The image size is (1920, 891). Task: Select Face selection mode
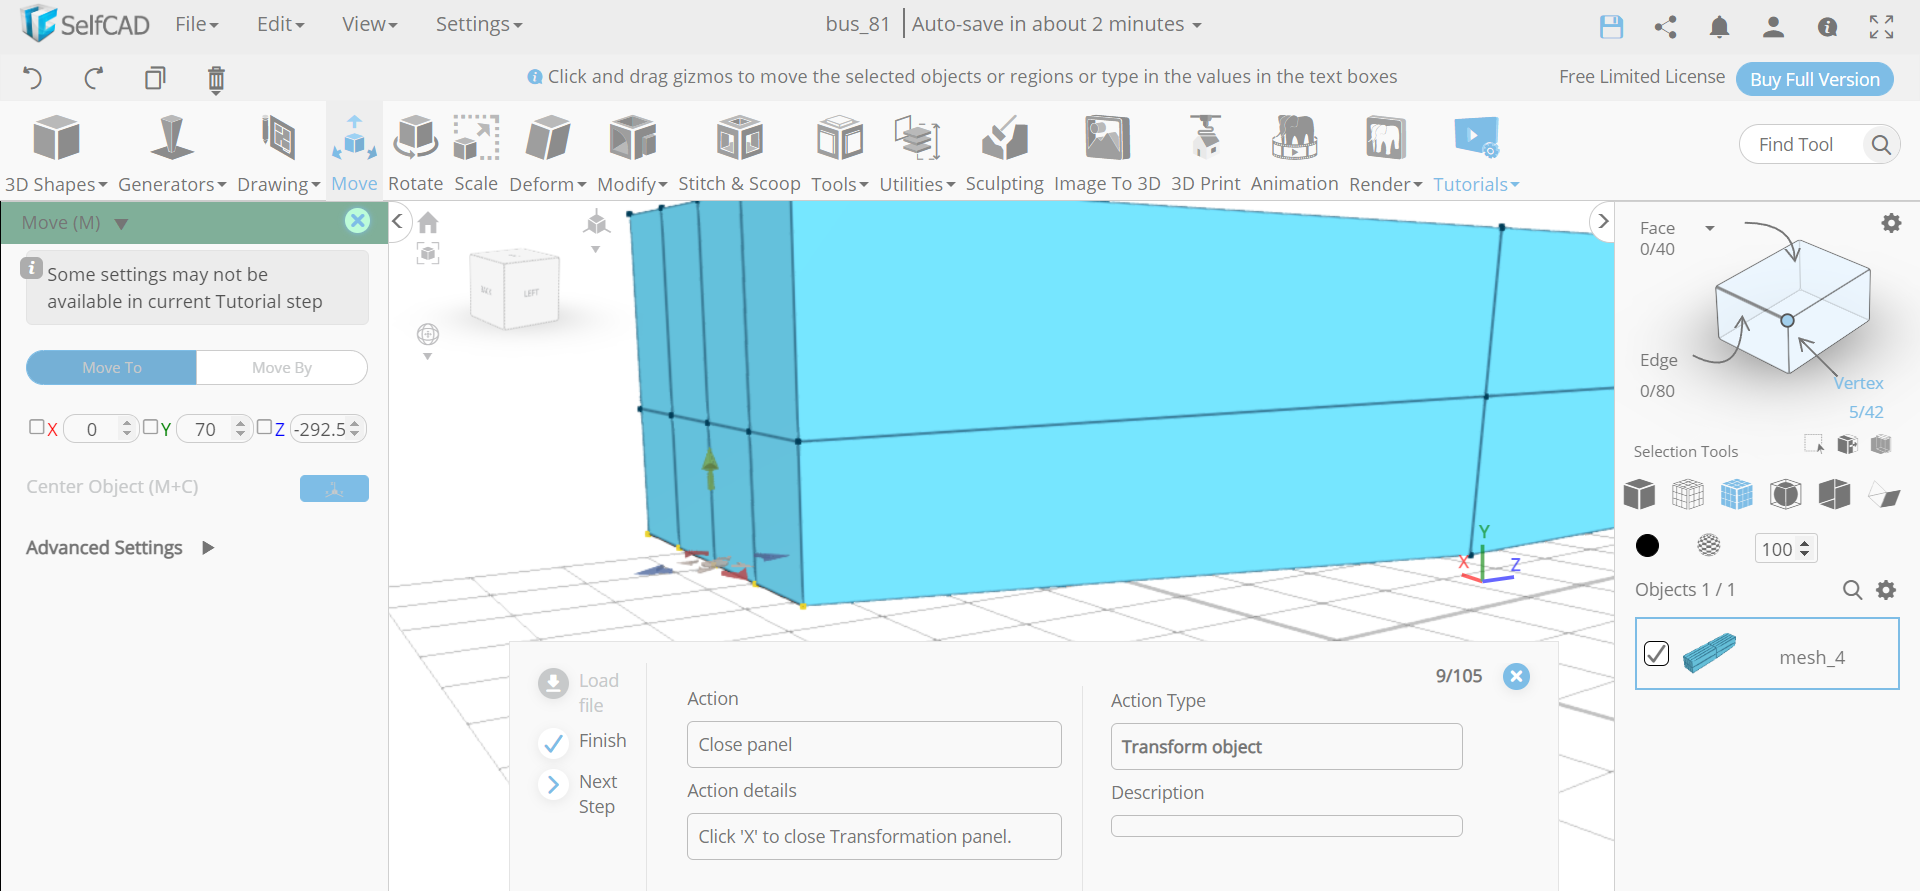pyautogui.click(x=1657, y=228)
